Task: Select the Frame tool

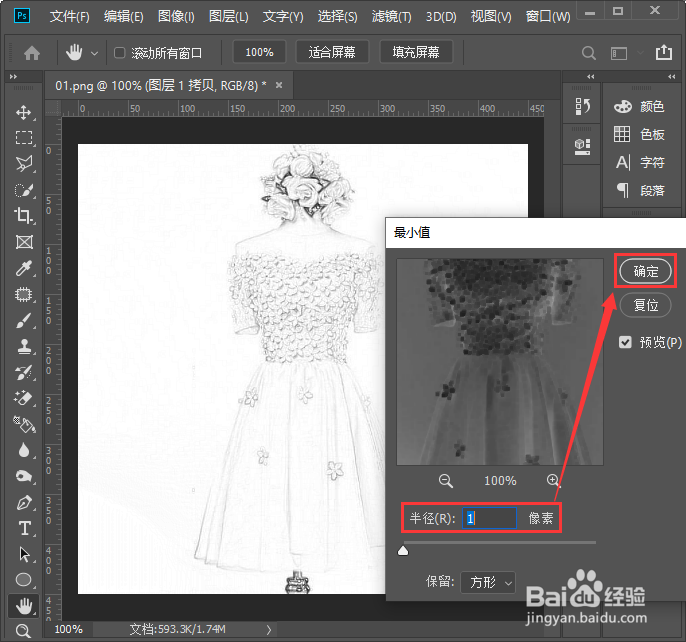Action: [24, 242]
